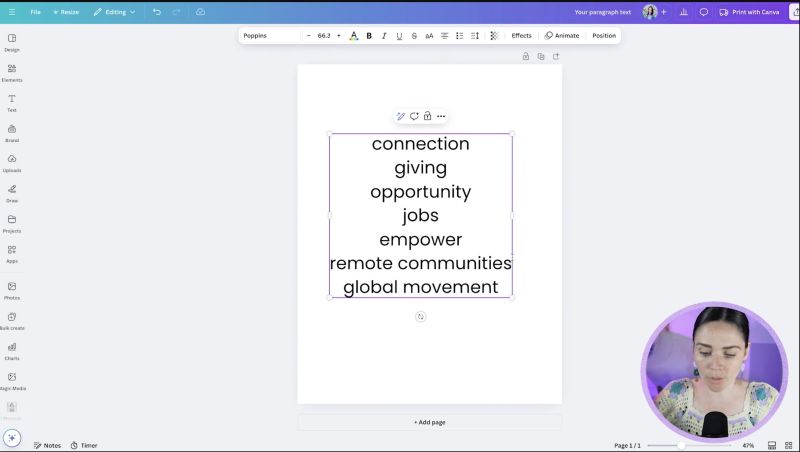Open the Poppins font family dropdown
The image size is (800, 452).
(x=270, y=36)
